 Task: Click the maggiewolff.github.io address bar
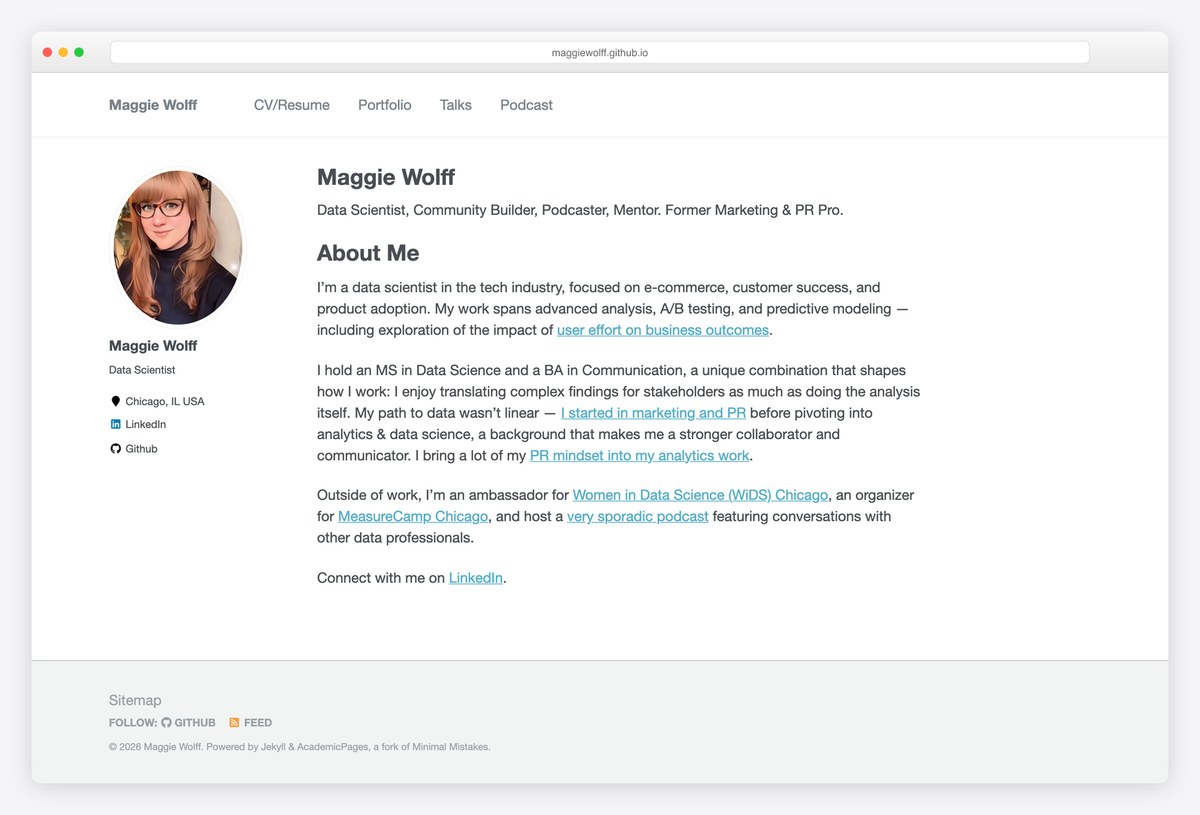pyautogui.click(x=600, y=52)
